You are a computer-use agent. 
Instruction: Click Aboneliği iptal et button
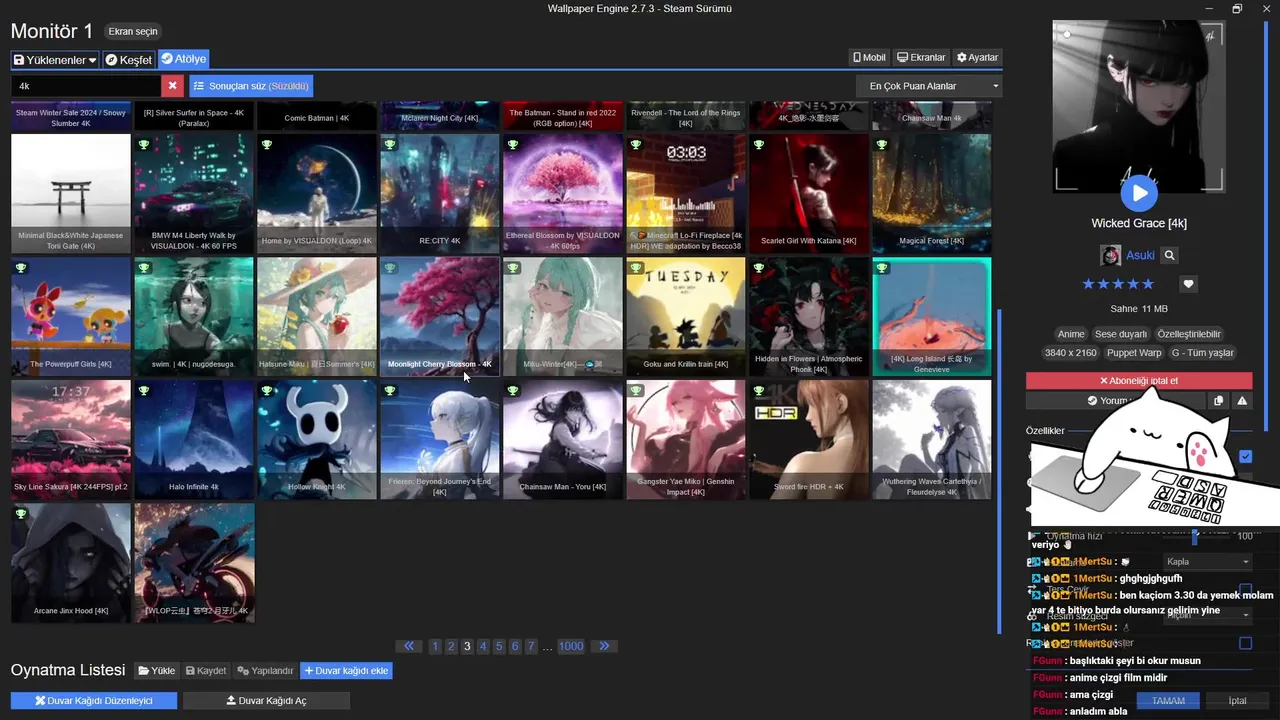coord(1139,381)
